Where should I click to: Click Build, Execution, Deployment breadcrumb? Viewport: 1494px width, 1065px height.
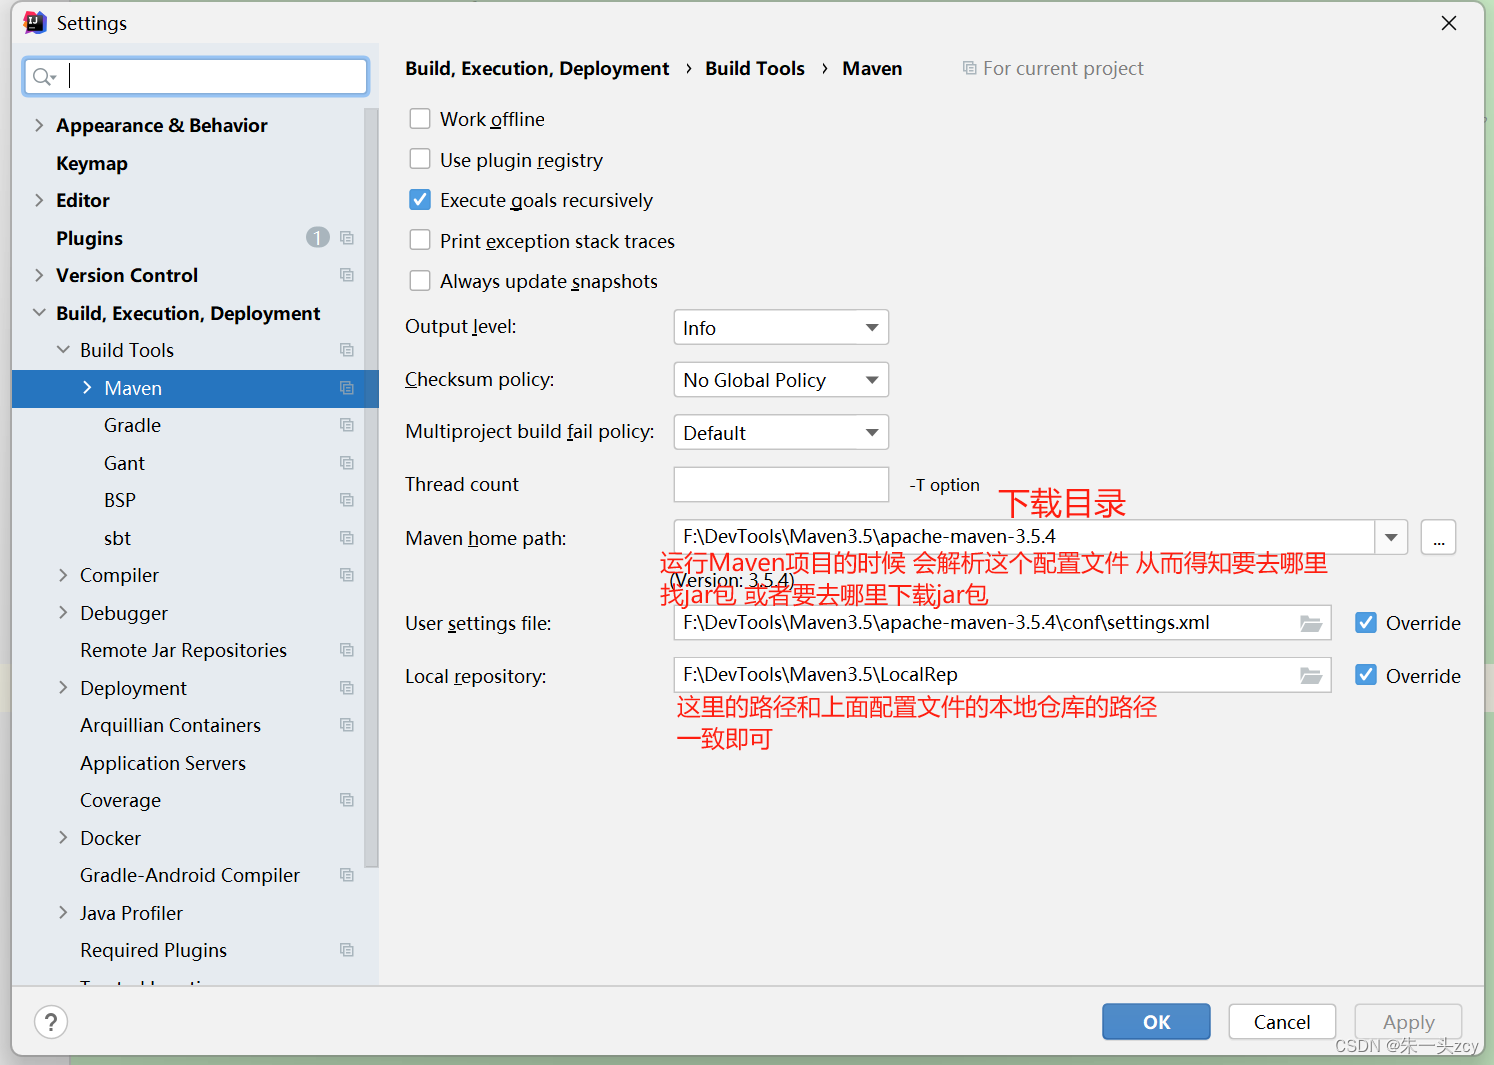(537, 68)
